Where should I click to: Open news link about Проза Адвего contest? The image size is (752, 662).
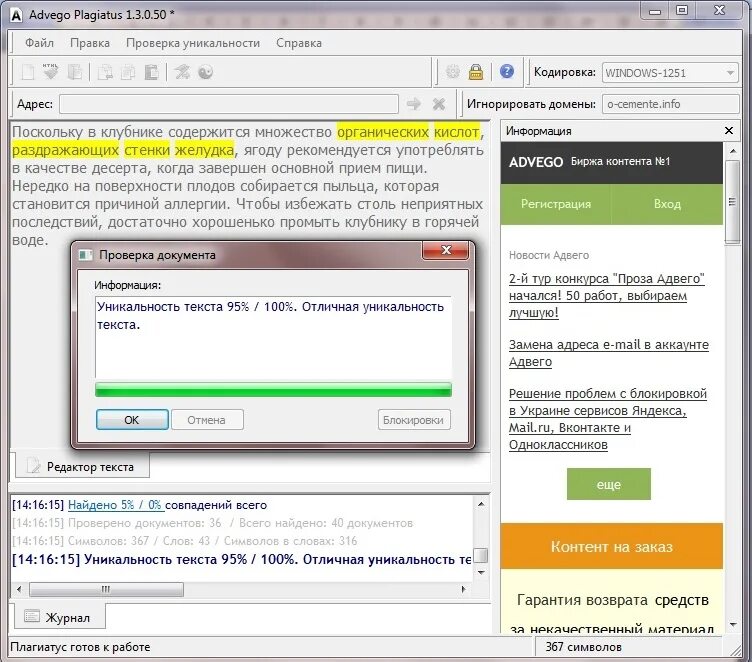pyautogui.click(x=607, y=296)
